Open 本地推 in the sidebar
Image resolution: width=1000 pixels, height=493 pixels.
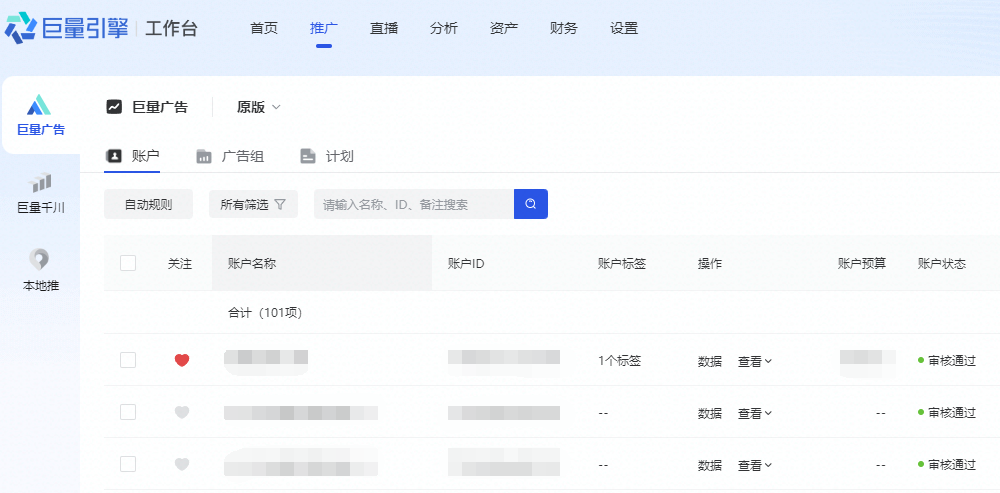(40, 271)
